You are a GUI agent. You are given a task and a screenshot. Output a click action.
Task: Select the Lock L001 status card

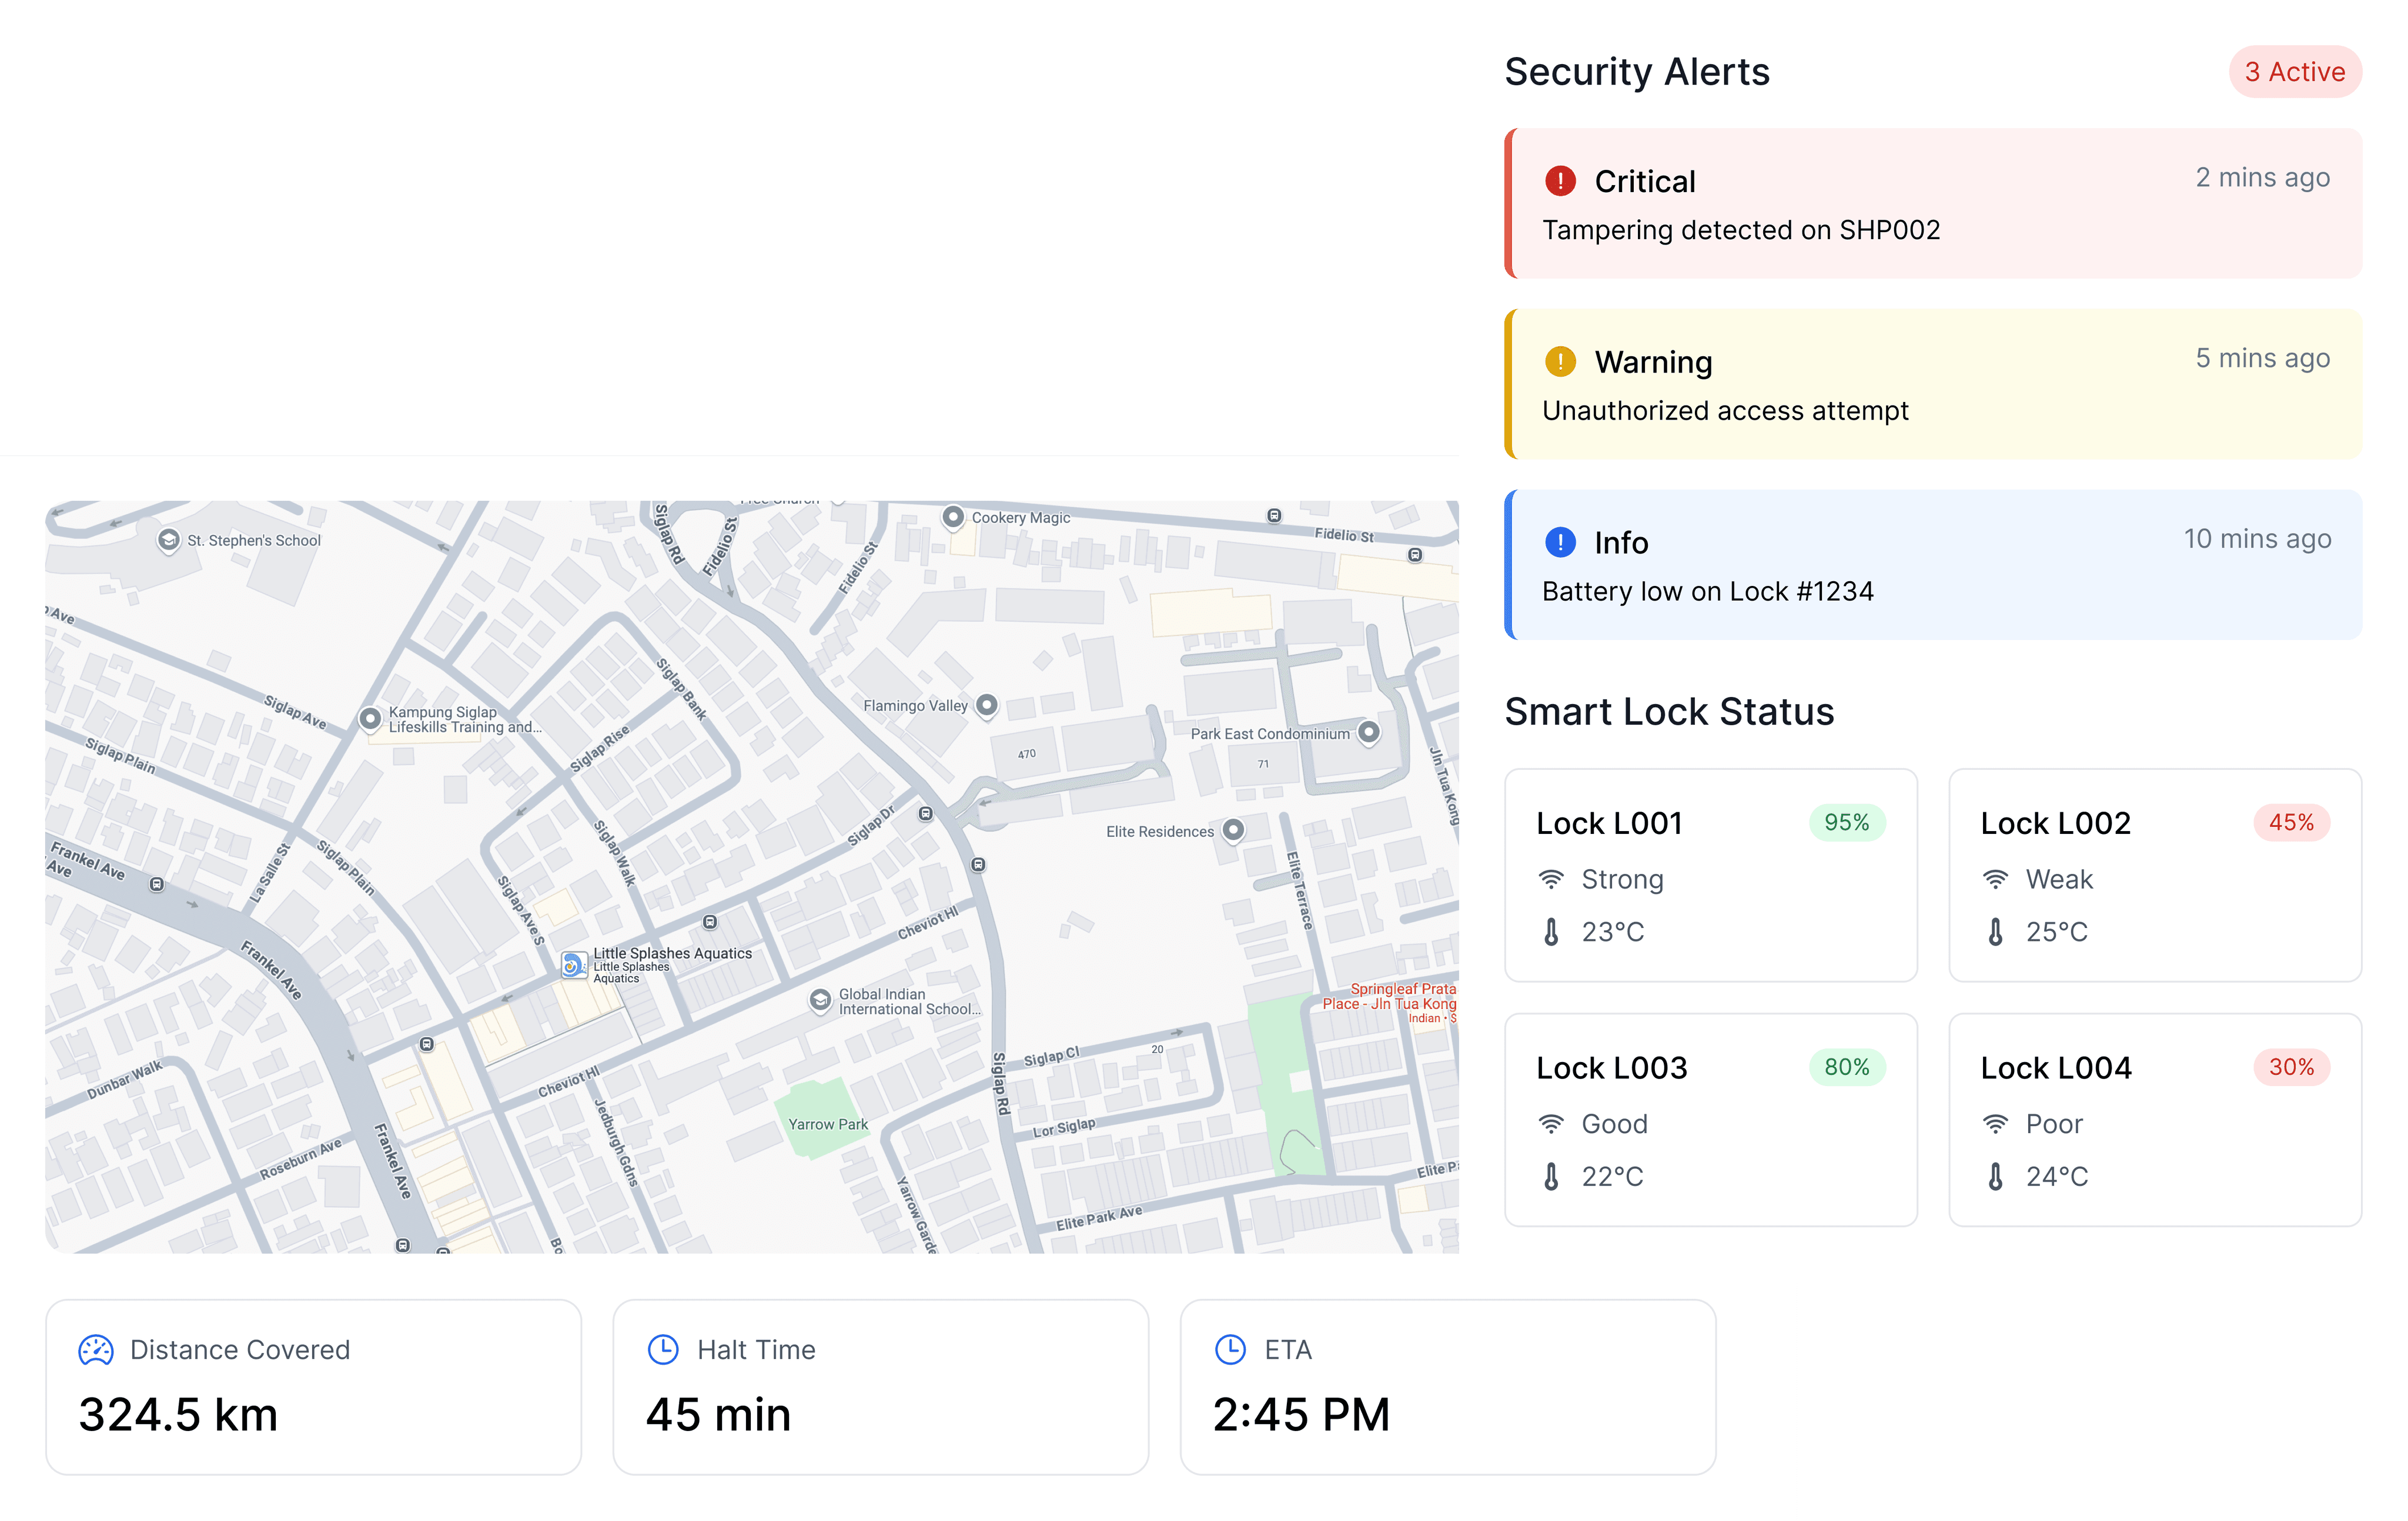point(1711,875)
